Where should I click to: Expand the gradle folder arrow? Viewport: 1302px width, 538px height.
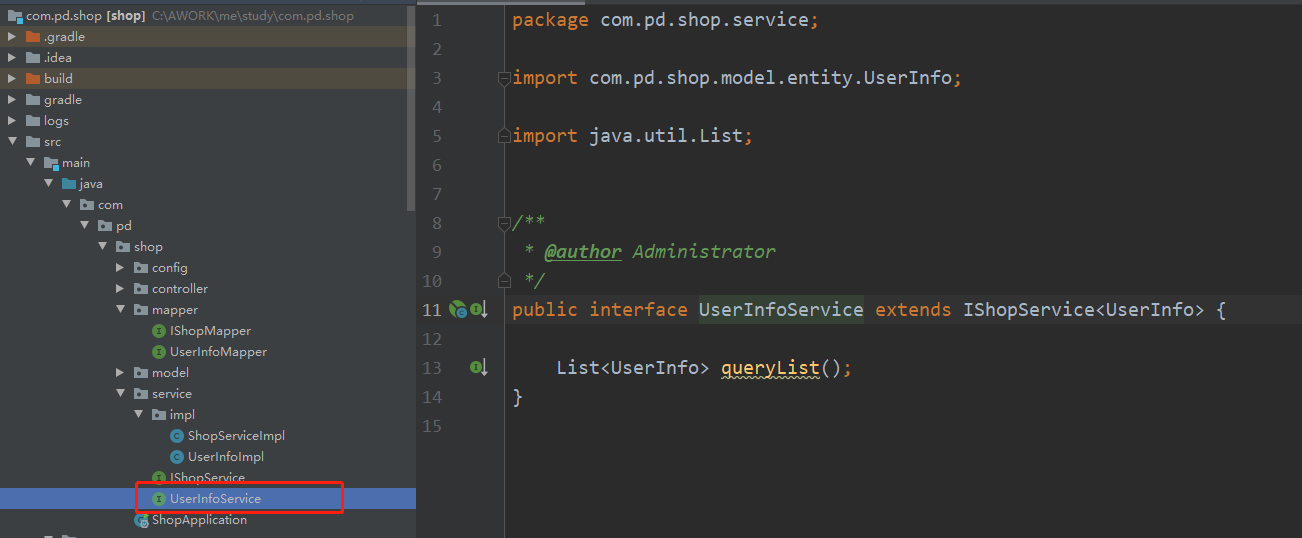(x=12, y=99)
